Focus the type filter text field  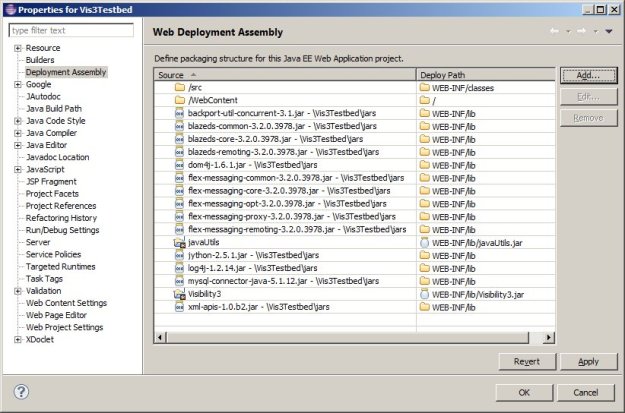coord(71,30)
